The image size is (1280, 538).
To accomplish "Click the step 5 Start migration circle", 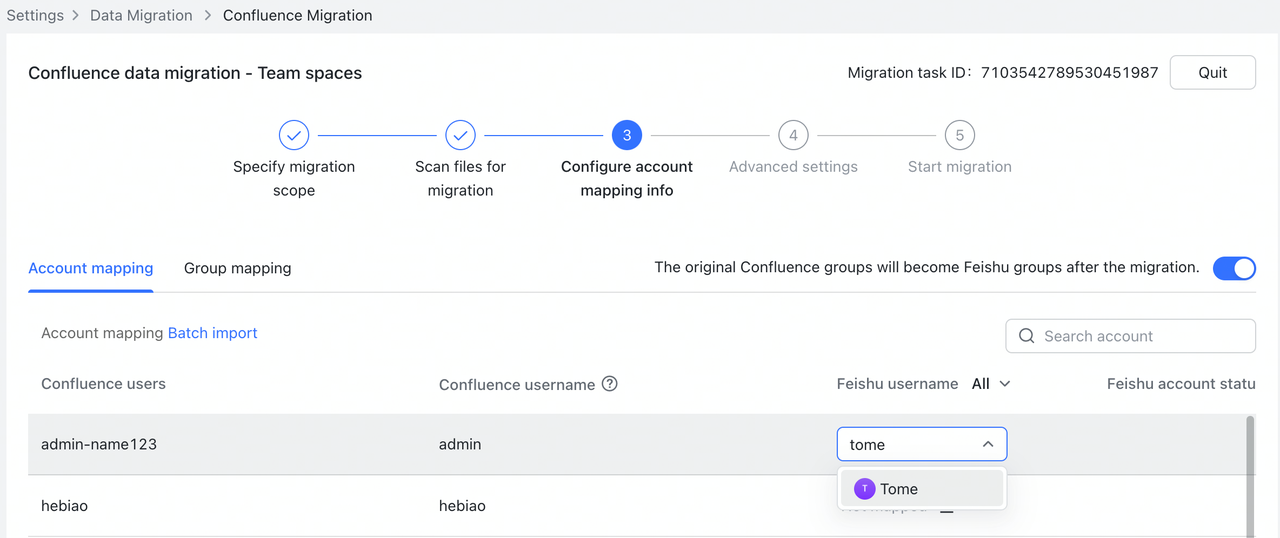I will [x=959, y=135].
